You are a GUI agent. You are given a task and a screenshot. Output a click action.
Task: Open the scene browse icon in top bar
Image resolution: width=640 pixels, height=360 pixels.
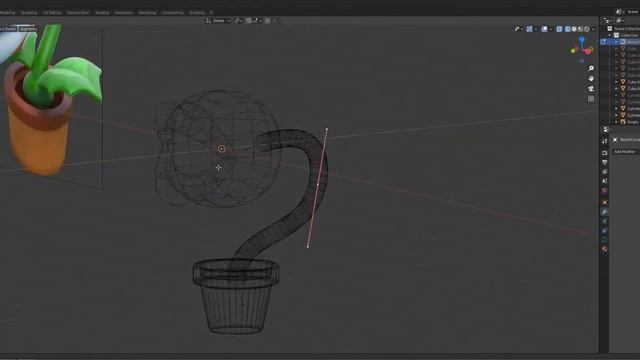(x=620, y=12)
